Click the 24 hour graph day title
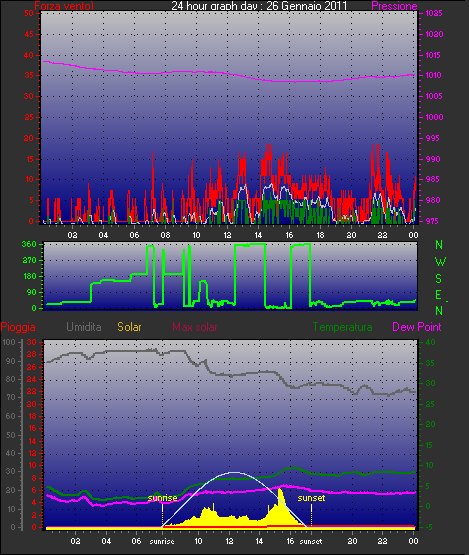 click(x=259, y=6)
